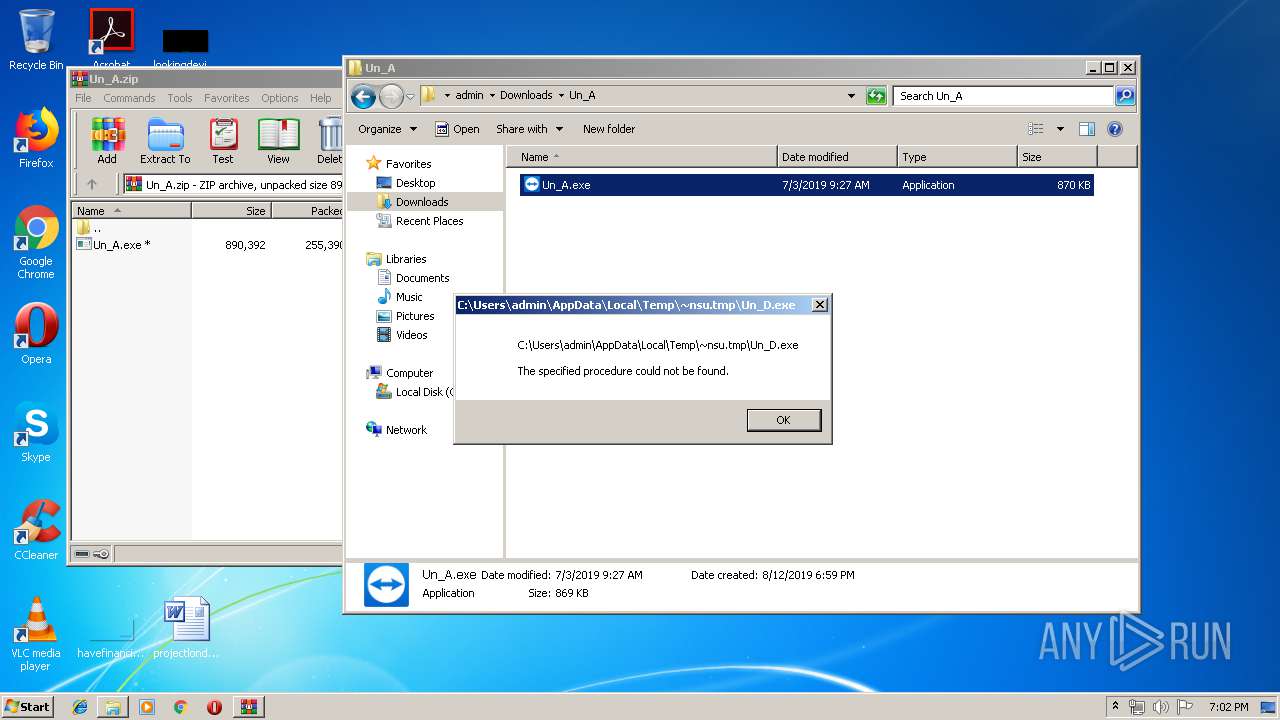
Task: Open the Share with dropdown
Action: click(x=530, y=129)
